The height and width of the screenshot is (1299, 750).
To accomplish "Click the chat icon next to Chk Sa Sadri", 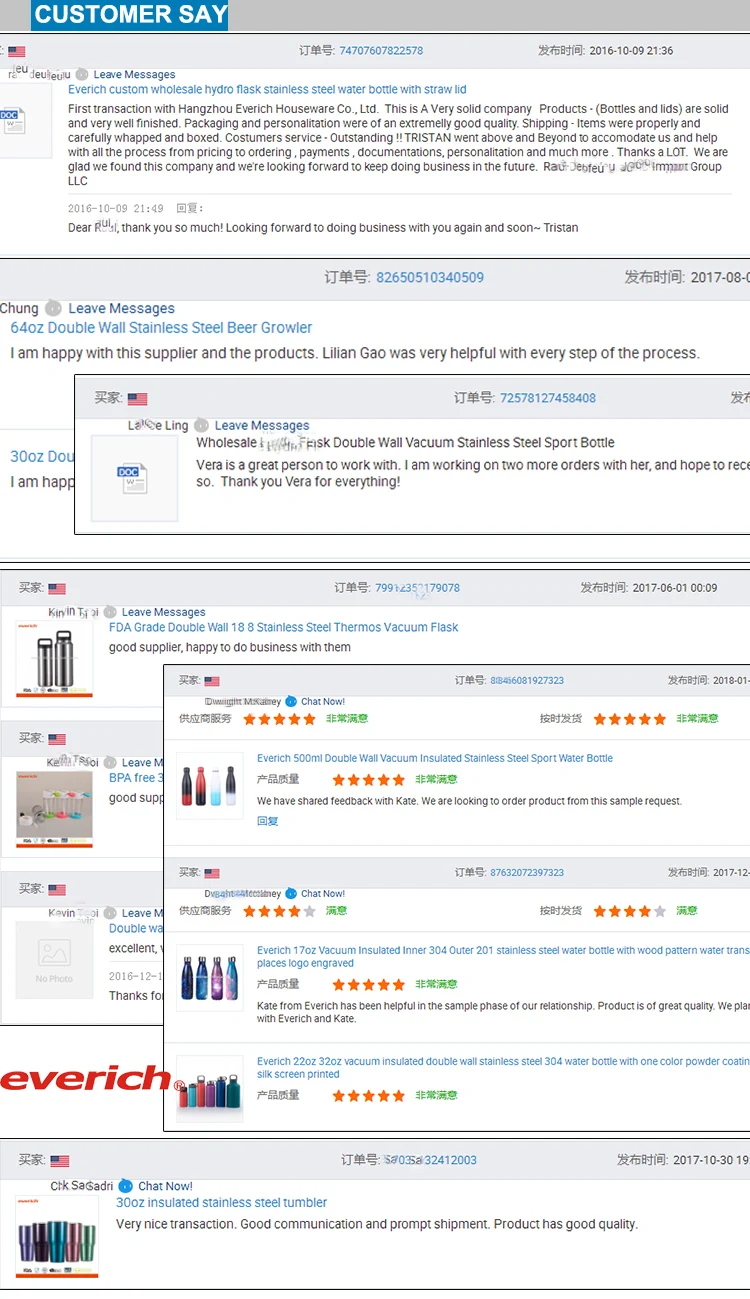I will pos(125,1186).
